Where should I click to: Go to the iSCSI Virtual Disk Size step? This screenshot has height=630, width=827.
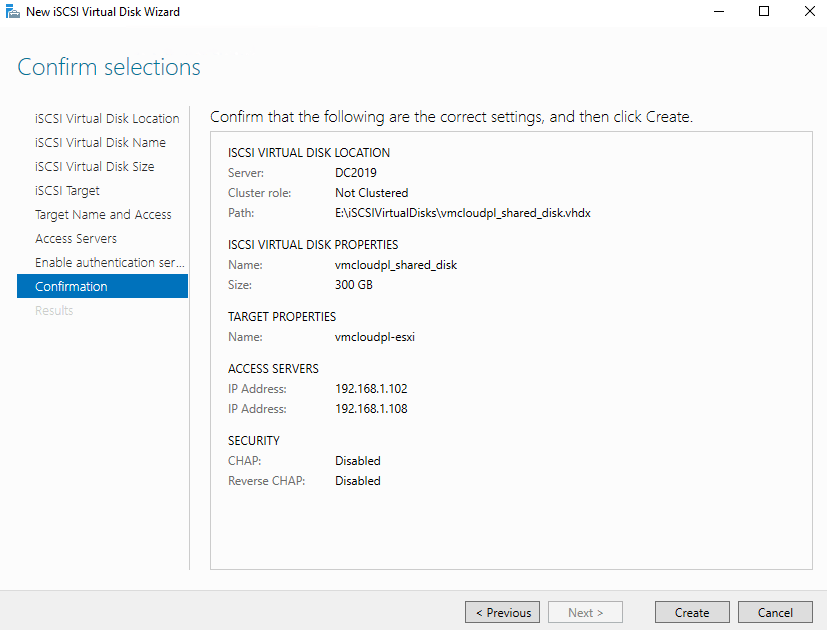point(94,166)
